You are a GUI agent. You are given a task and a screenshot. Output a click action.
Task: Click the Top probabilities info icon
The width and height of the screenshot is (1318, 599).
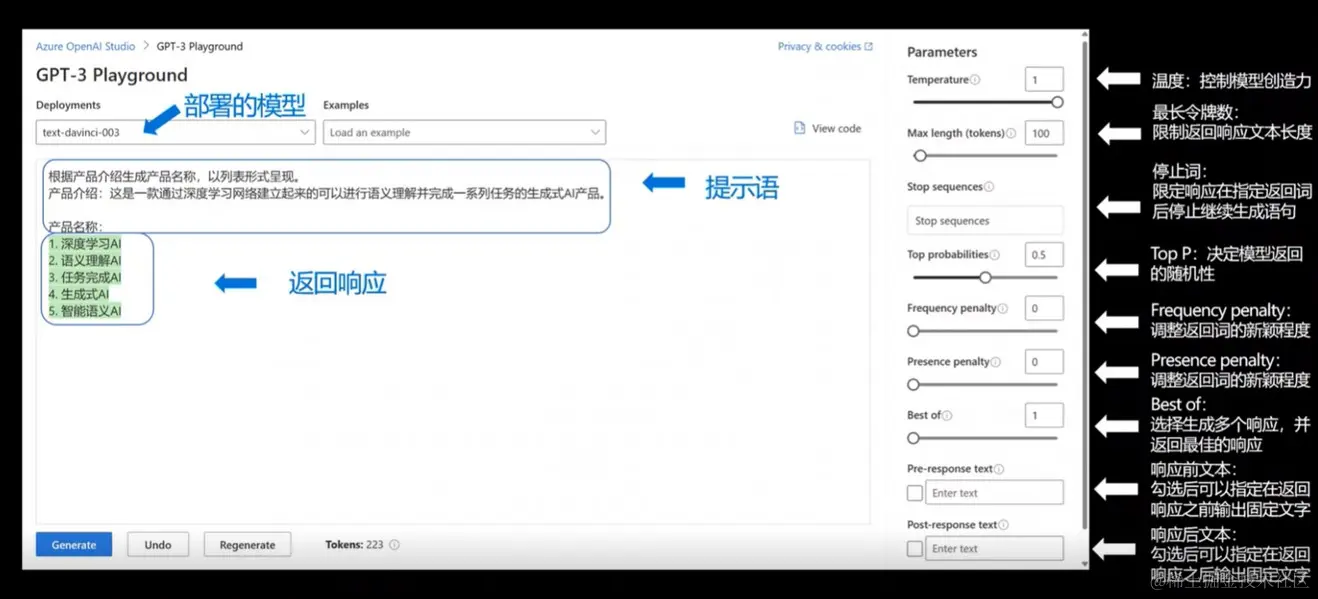point(995,255)
